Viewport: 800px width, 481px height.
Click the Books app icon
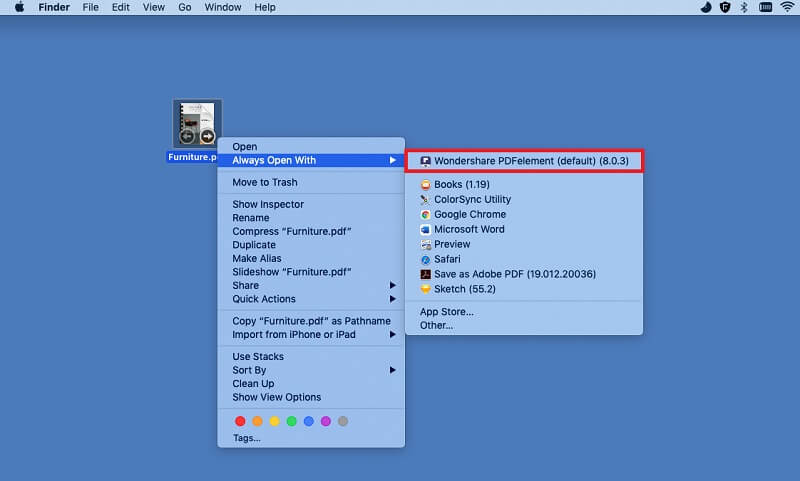(425, 184)
